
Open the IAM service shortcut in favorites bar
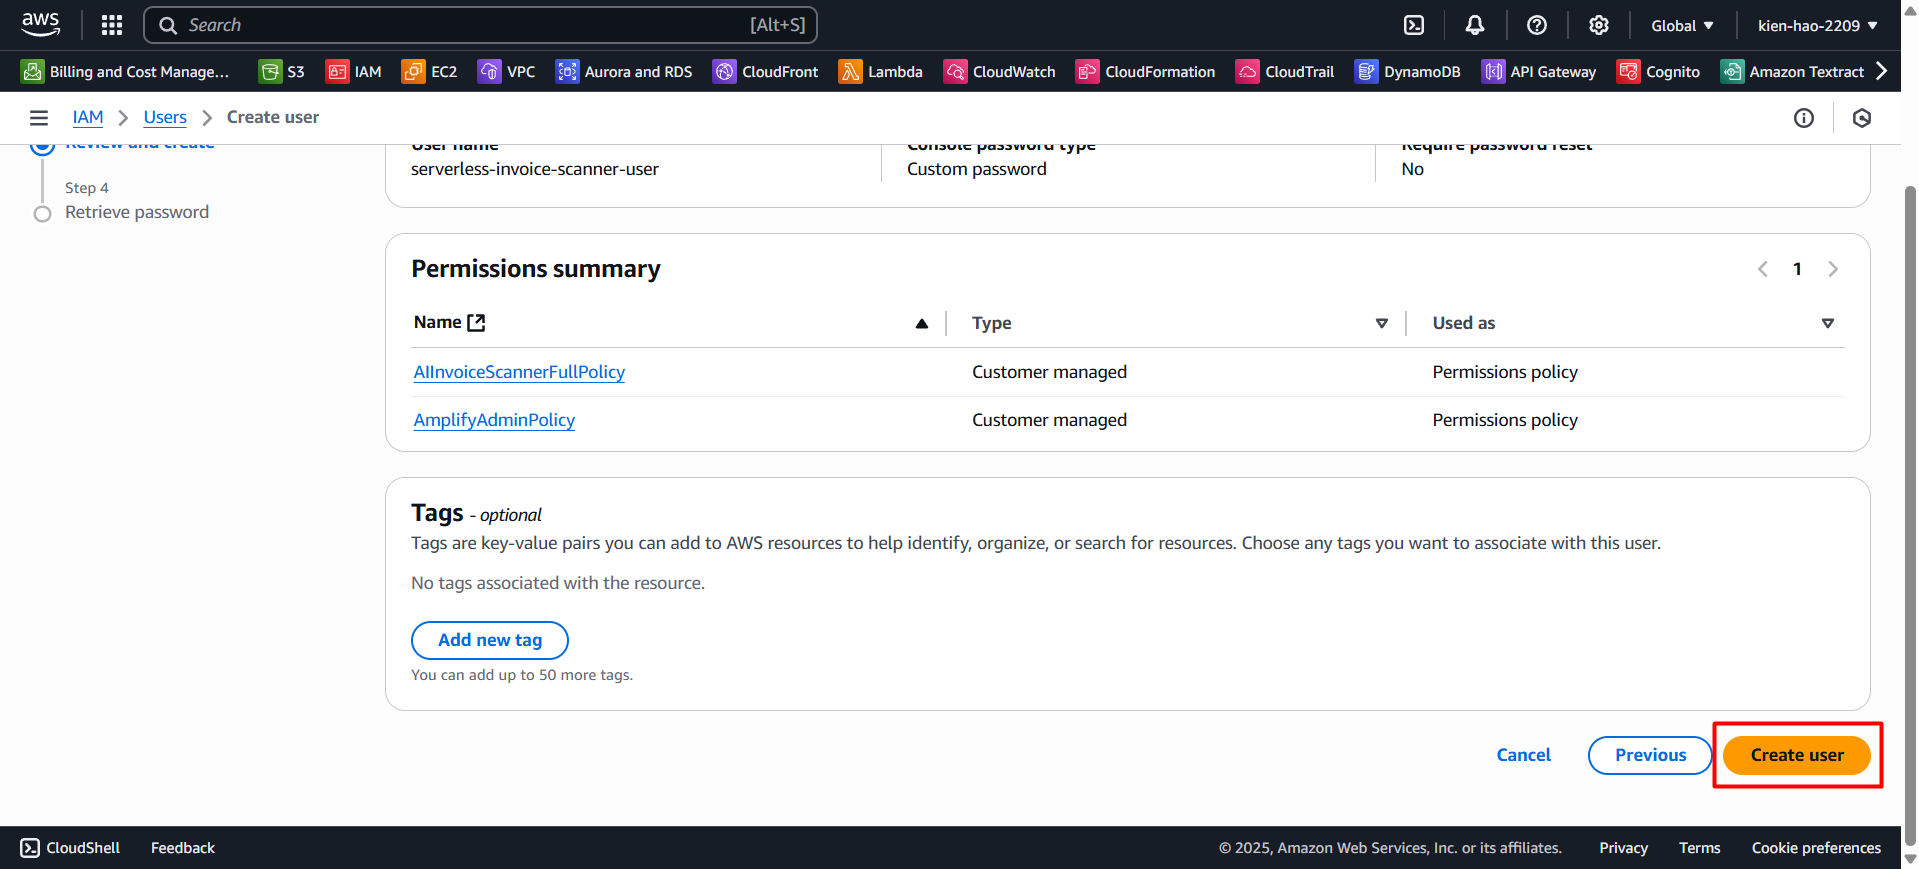(x=354, y=72)
